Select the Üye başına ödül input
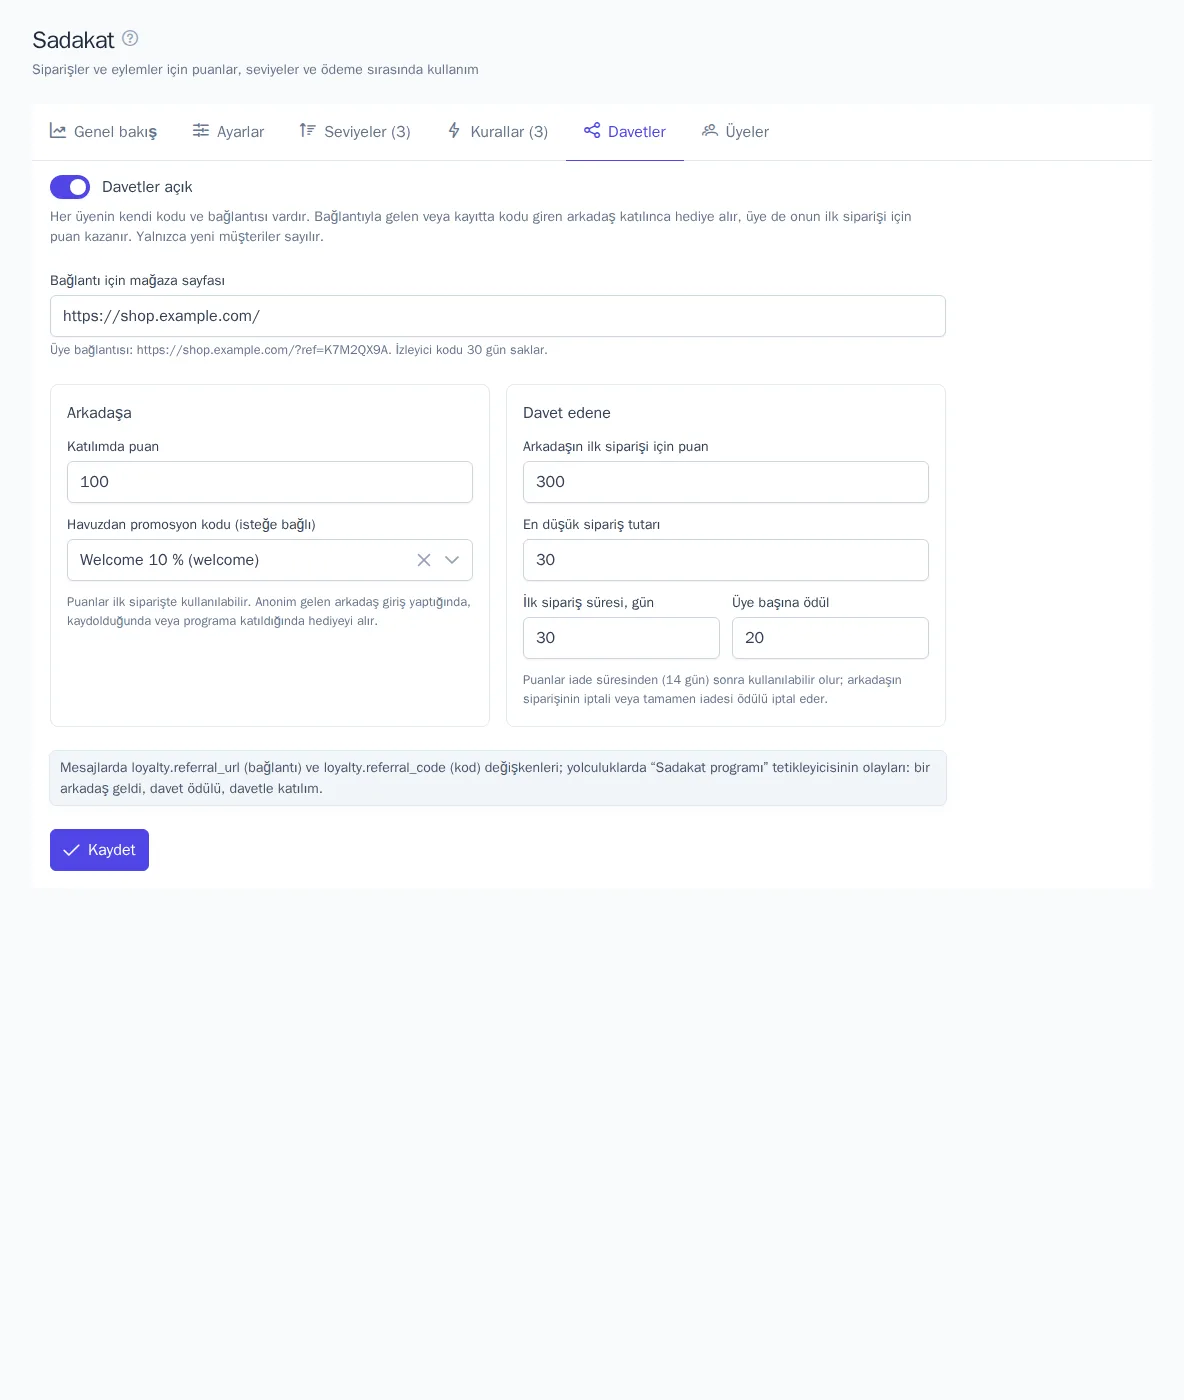The width and height of the screenshot is (1184, 1400). pyautogui.click(x=830, y=638)
